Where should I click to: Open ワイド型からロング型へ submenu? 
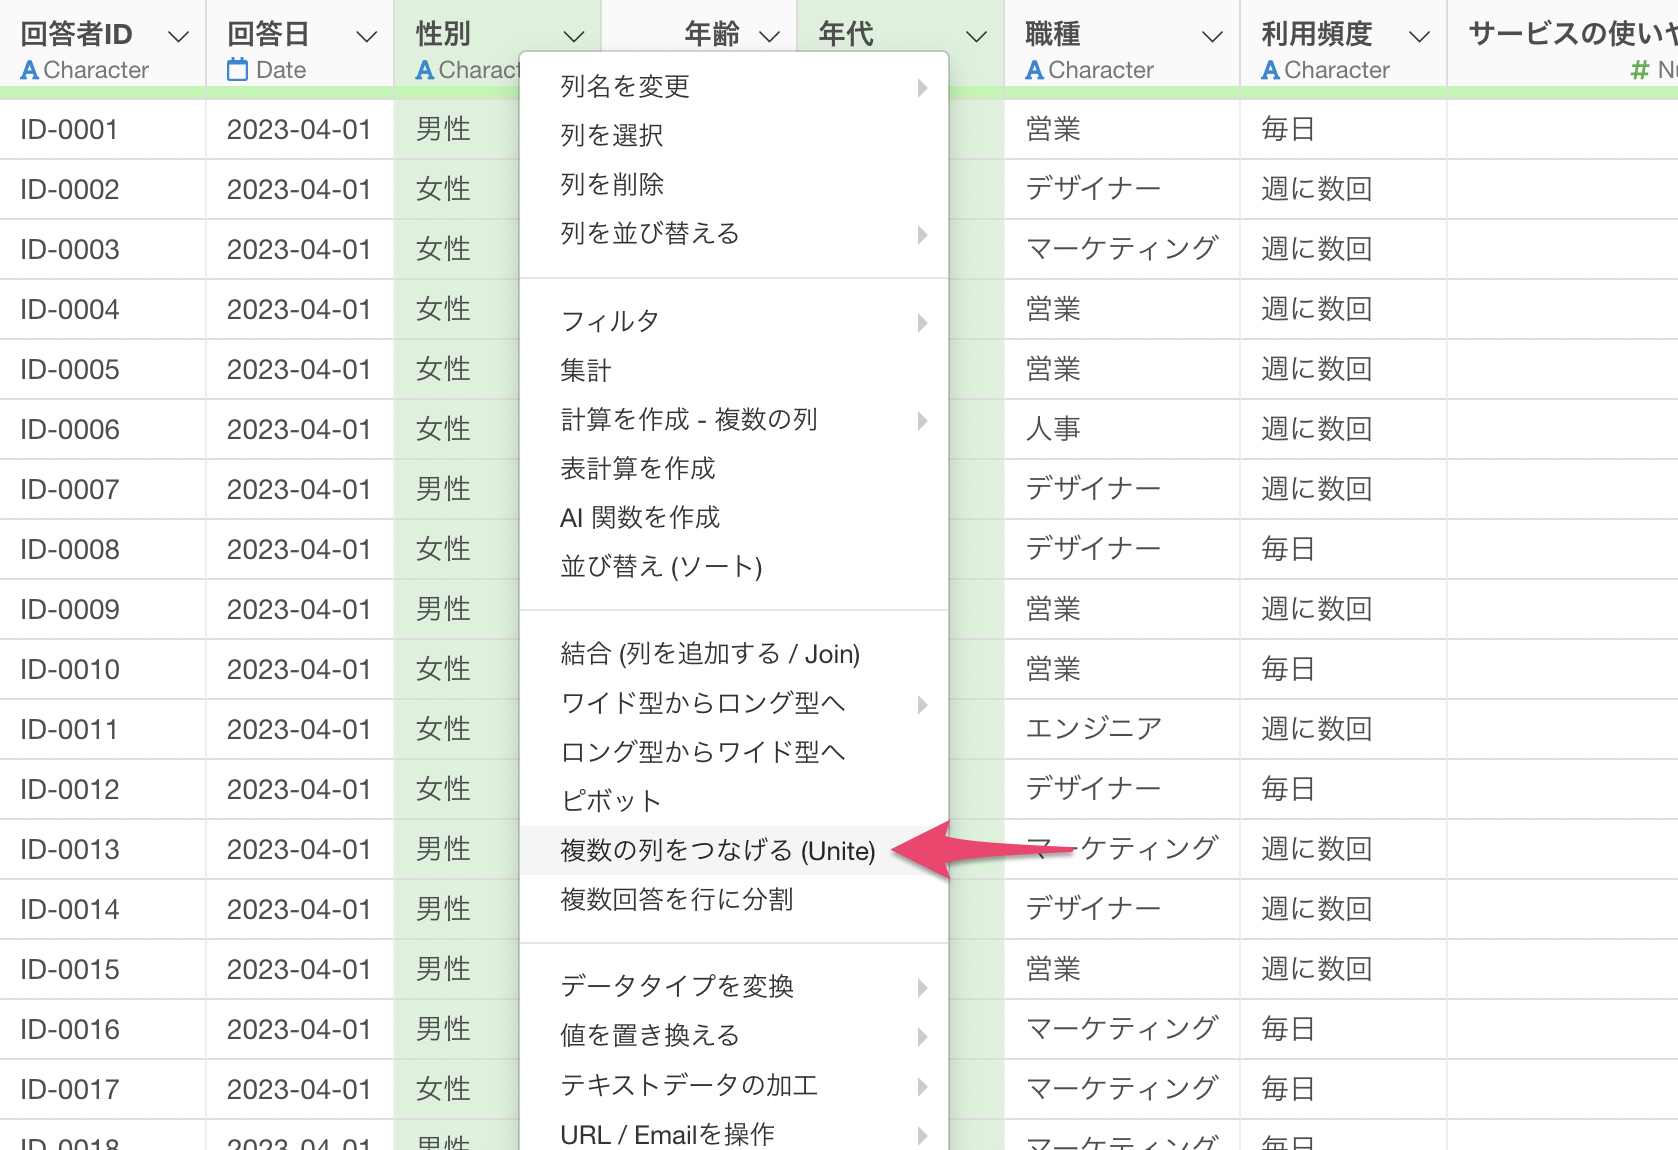pos(734,703)
